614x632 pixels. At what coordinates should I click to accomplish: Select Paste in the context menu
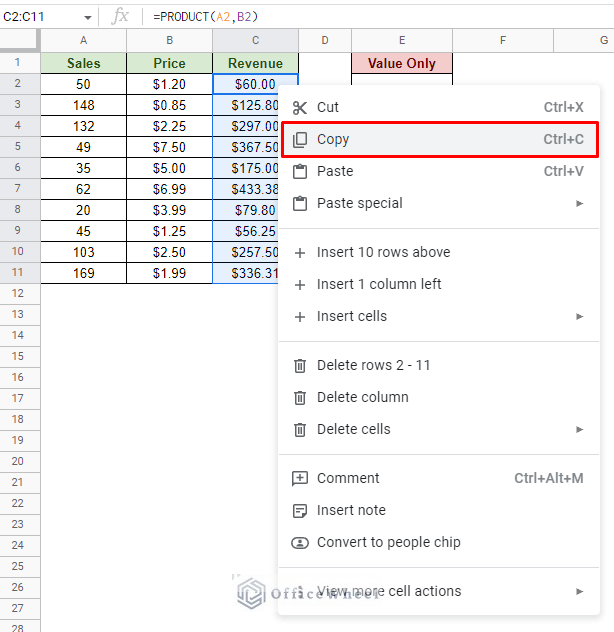coord(439,171)
